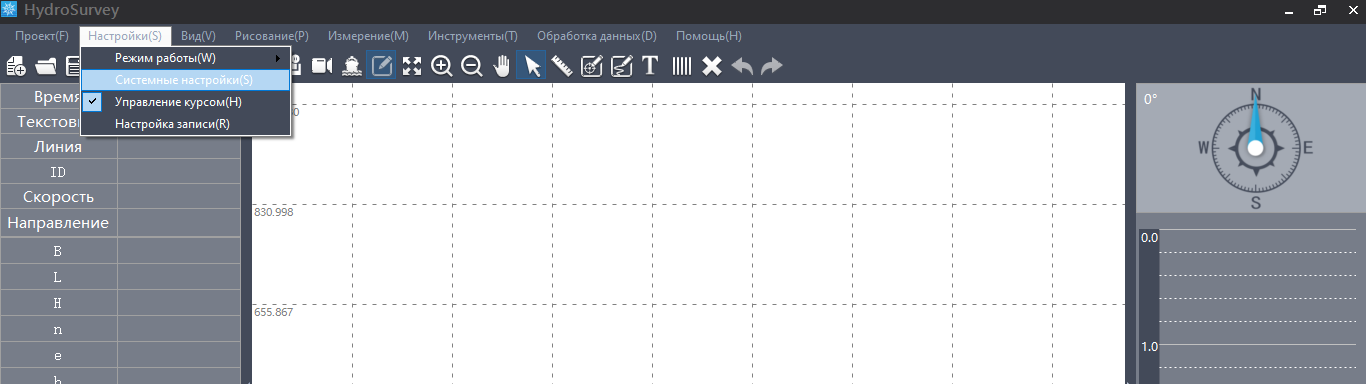Click the fit-to-extent arrows icon

[x=412, y=66]
